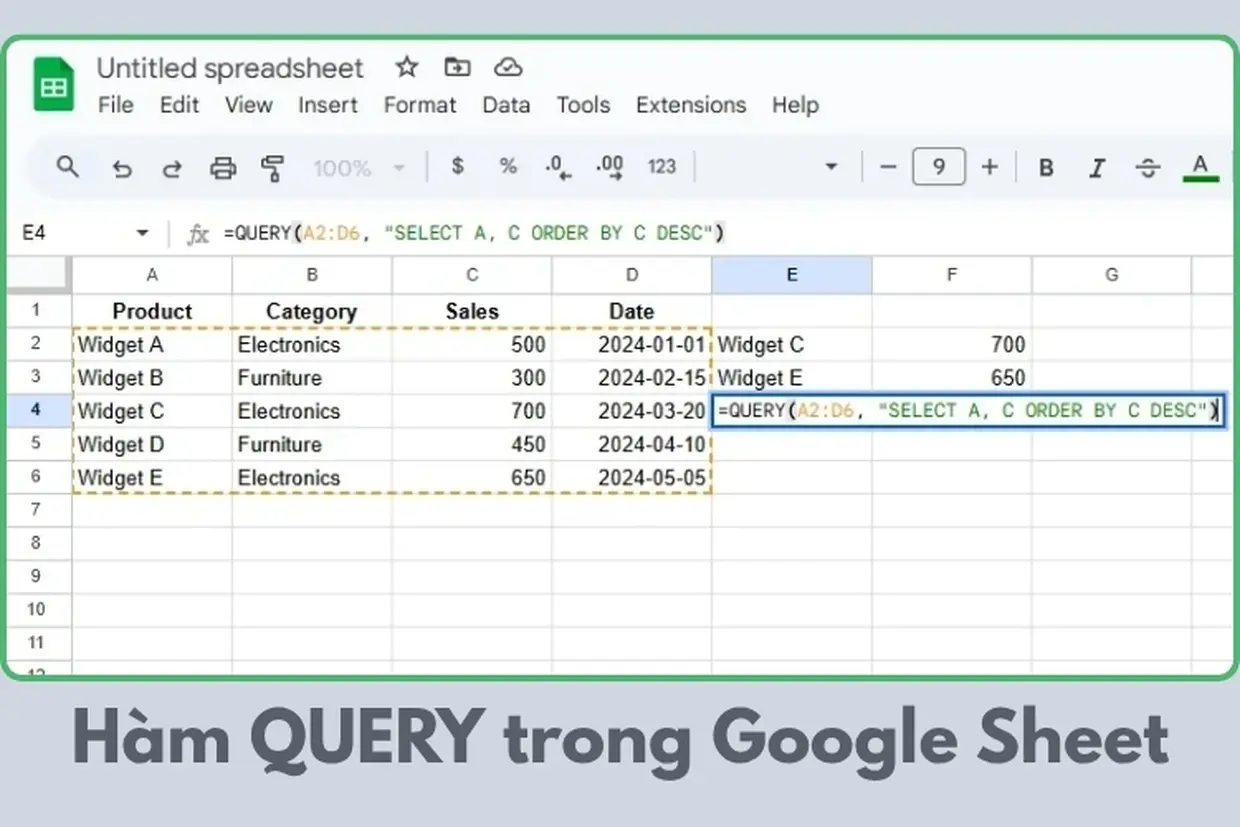Toggle bold formatting
1240x827 pixels.
pos(1046,168)
